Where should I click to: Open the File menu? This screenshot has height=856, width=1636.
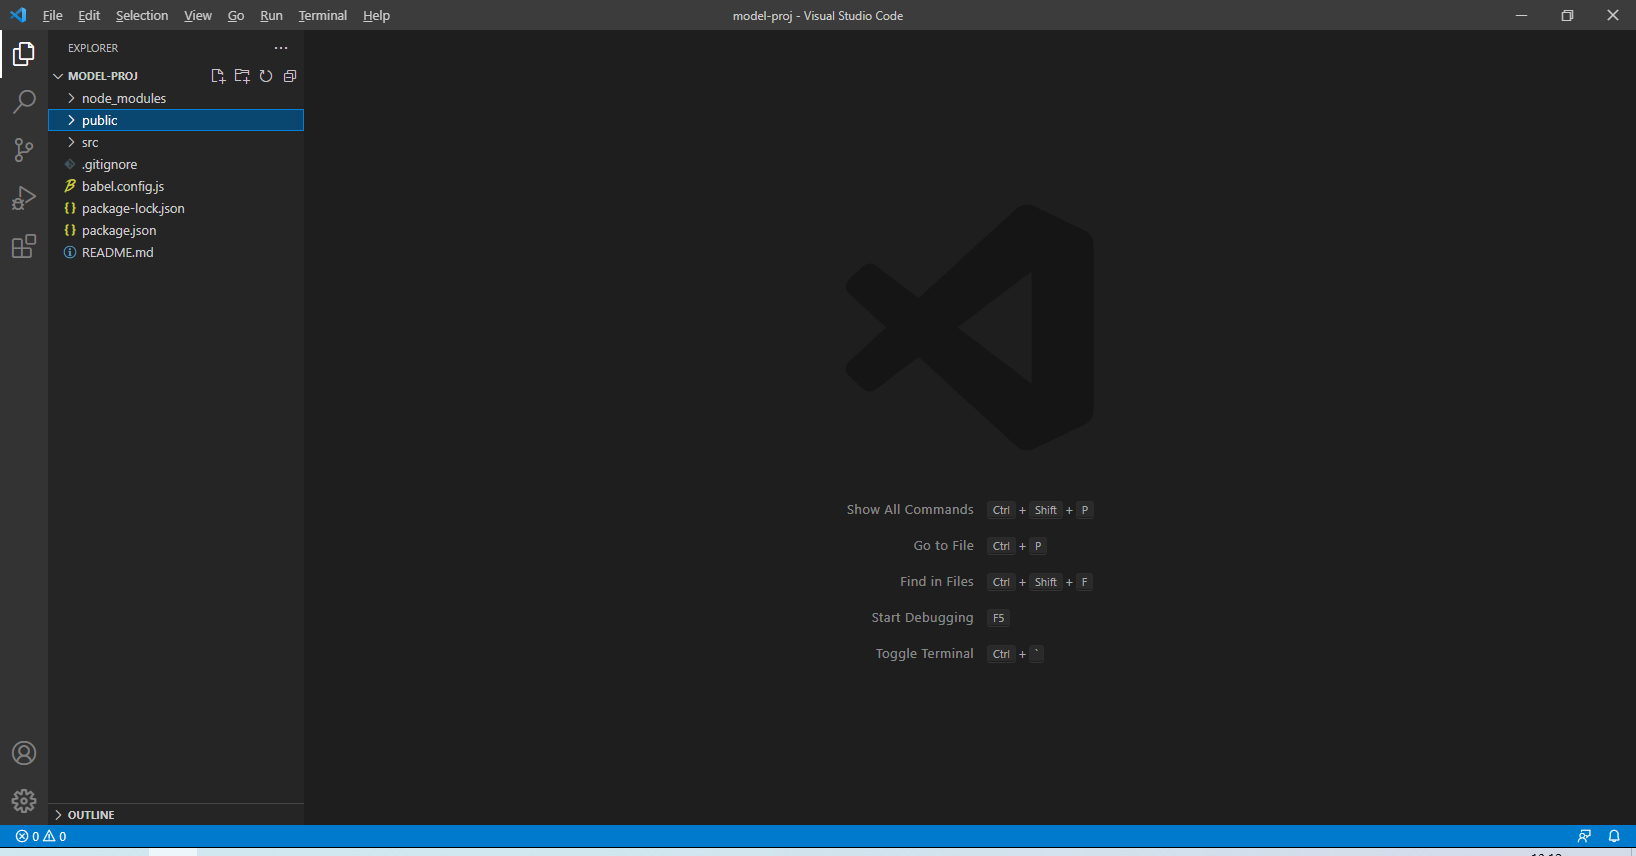53,15
